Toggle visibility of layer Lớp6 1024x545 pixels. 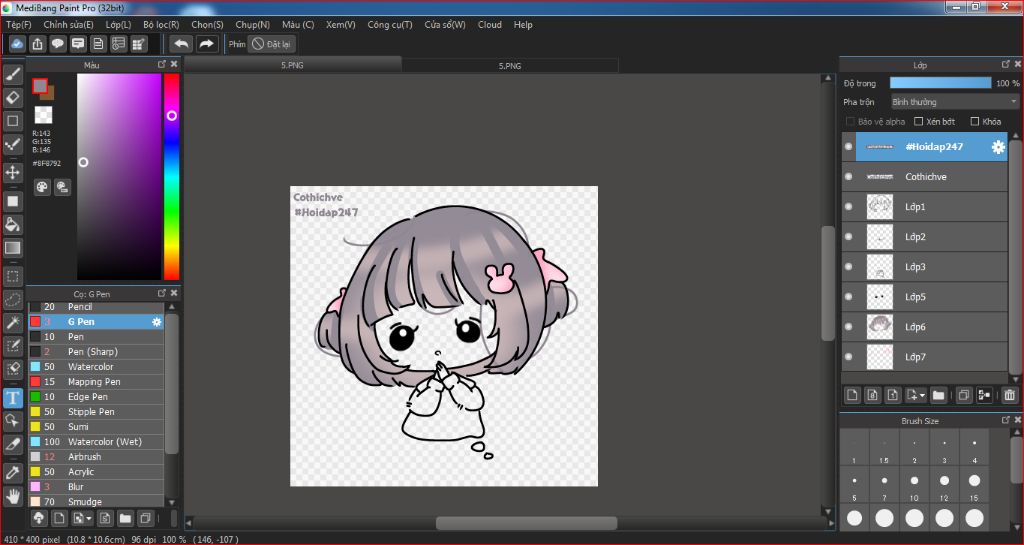point(848,327)
